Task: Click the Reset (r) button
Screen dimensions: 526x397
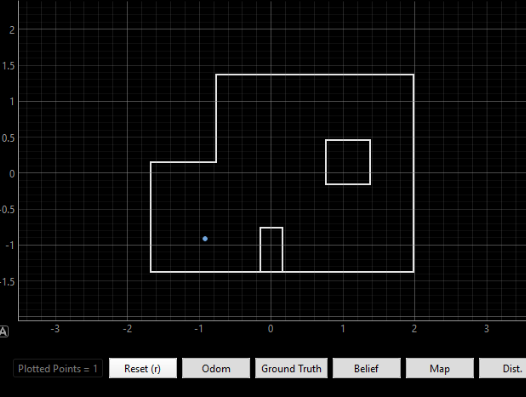Action: click(143, 368)
